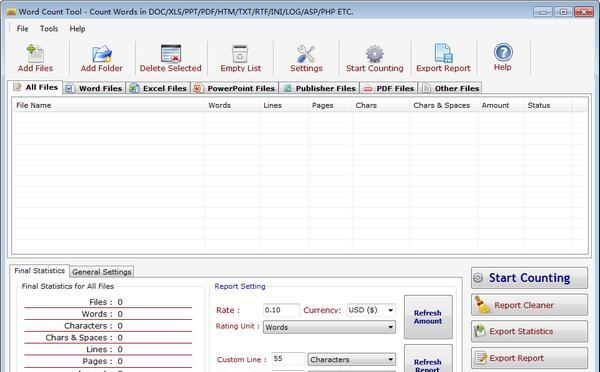600x372 pixels.
Task: Click the Delete Selected toolbar icon
Action: point(171,53)
